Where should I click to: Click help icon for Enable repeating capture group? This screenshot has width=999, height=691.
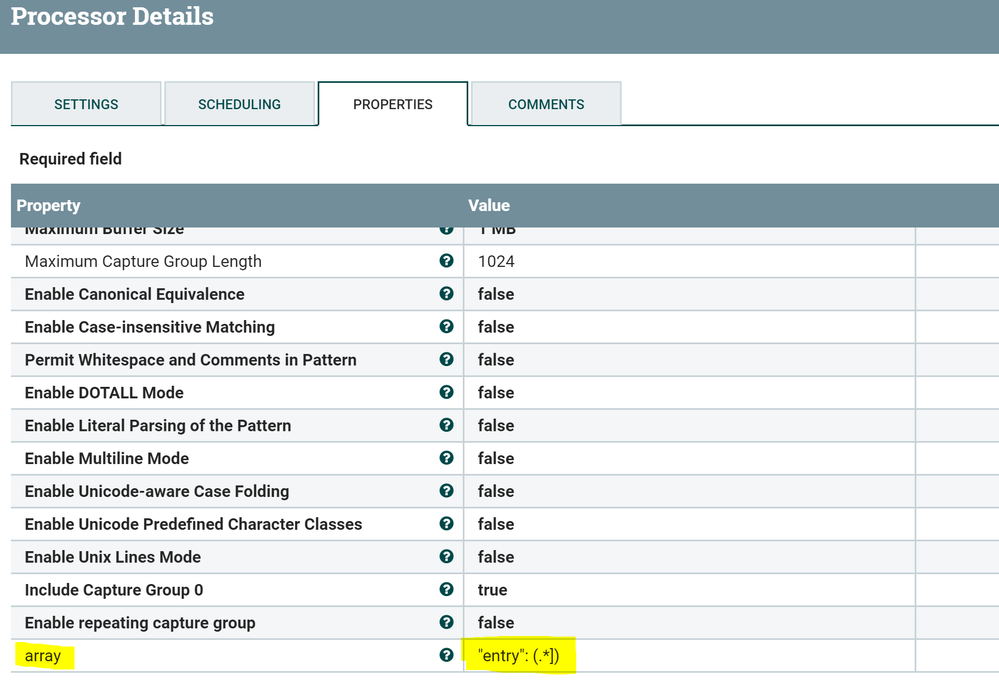[446, 622]
